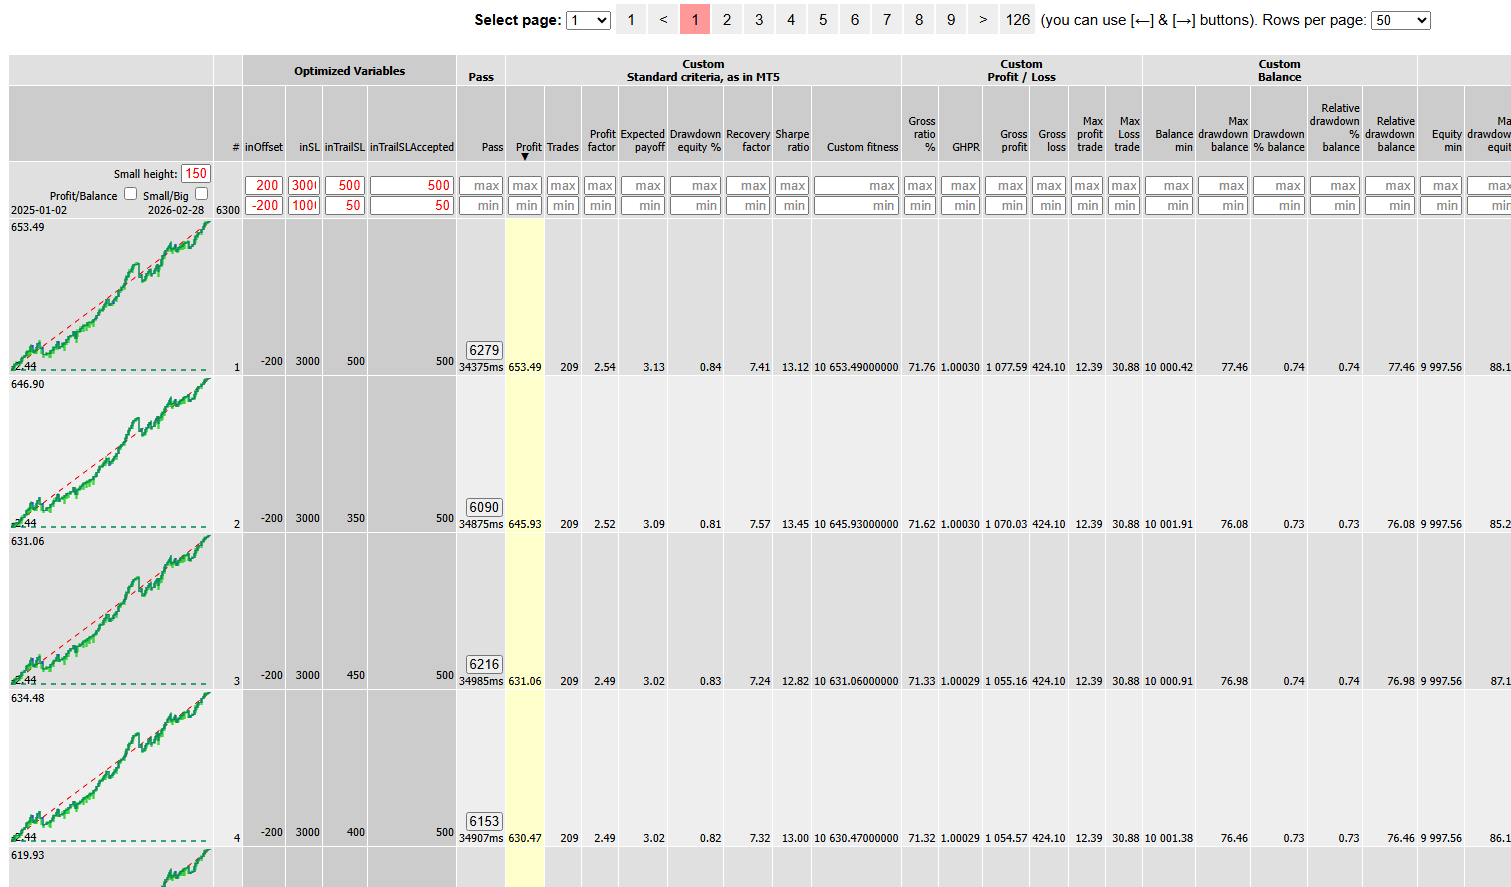Click the Custom fitness max filter field
1511x887 pixels.
pyautogui.click(x=856, y=185)
